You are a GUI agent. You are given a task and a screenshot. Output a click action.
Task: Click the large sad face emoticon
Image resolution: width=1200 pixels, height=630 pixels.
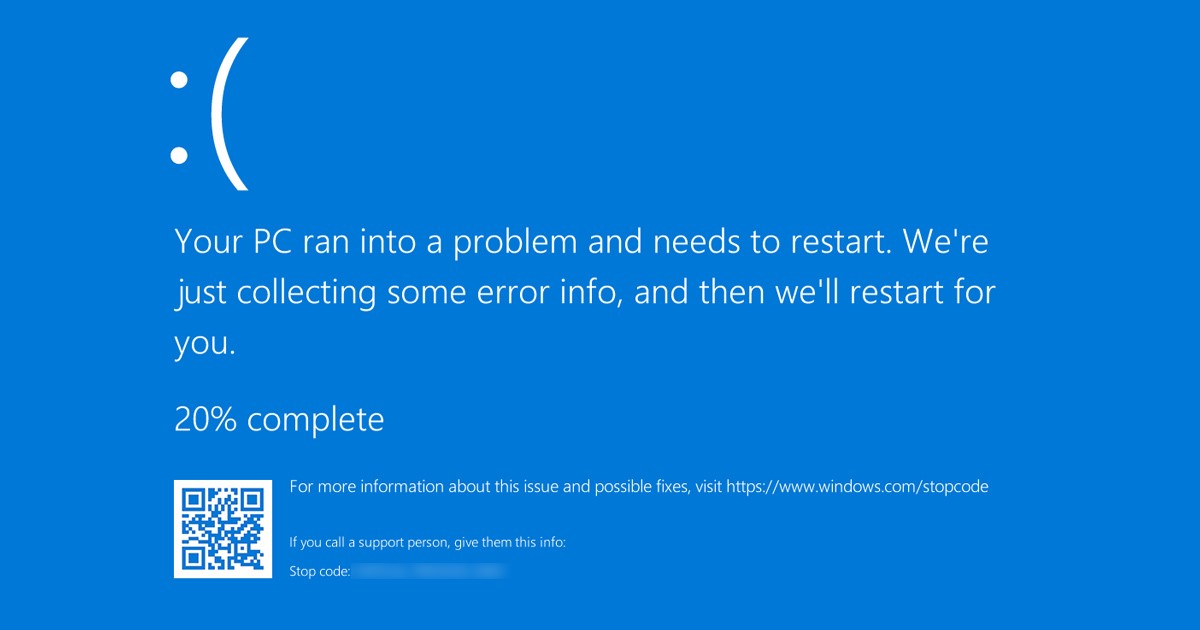pyautogui.click(x=210, y=113)
